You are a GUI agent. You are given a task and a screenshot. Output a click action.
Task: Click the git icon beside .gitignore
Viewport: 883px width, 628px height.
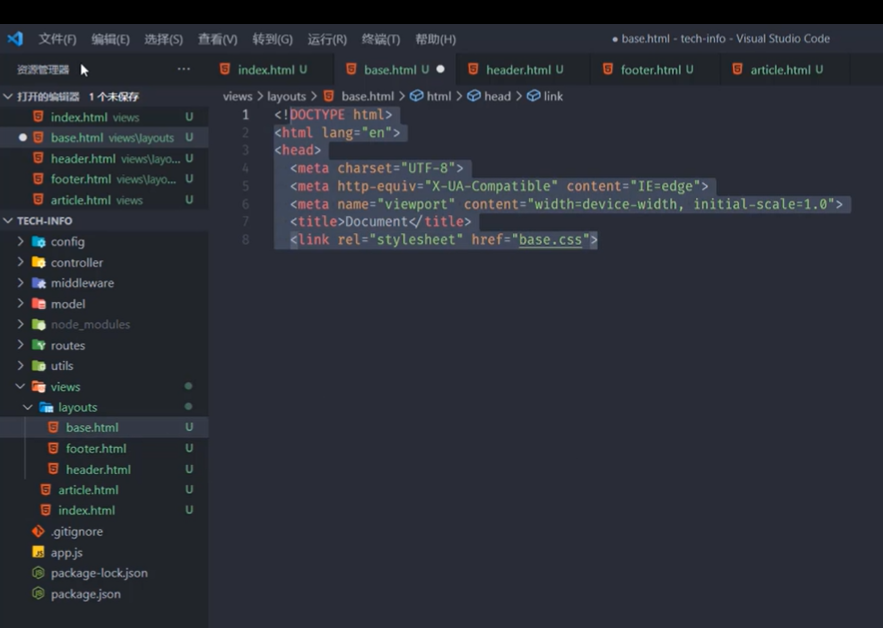click(x=38, y=531)
